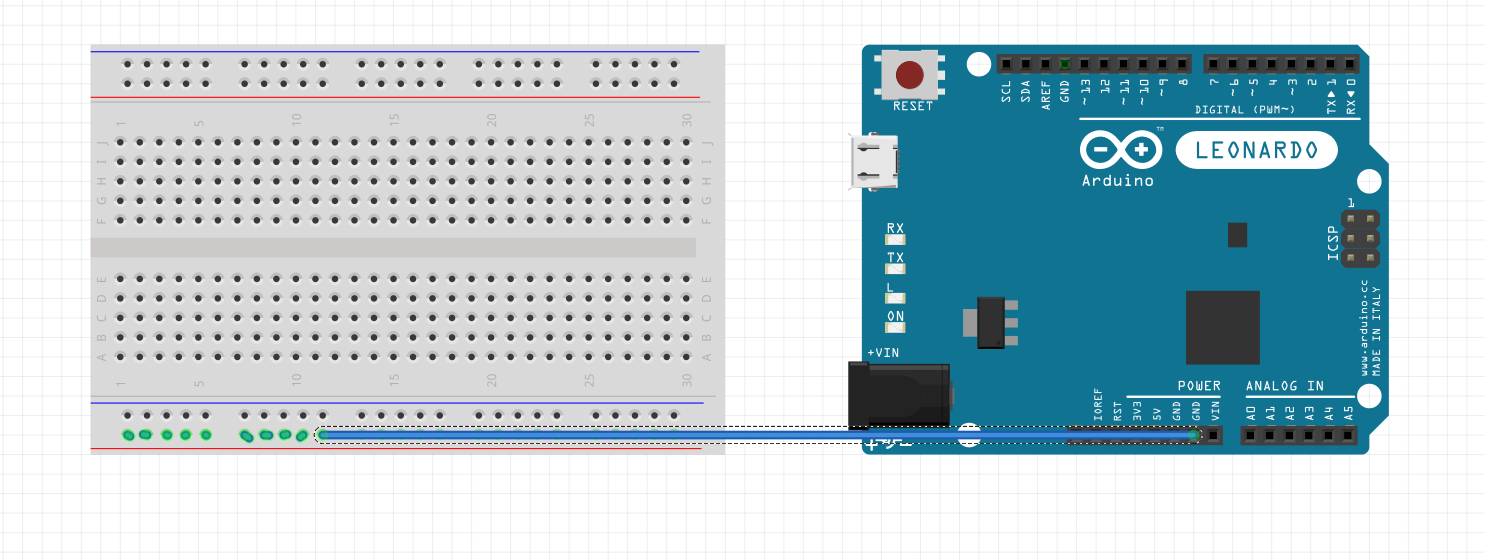Click the red RESET button on the Arduino
Image resolution: width=1485 pixels, height=560 pixels.
910,75
